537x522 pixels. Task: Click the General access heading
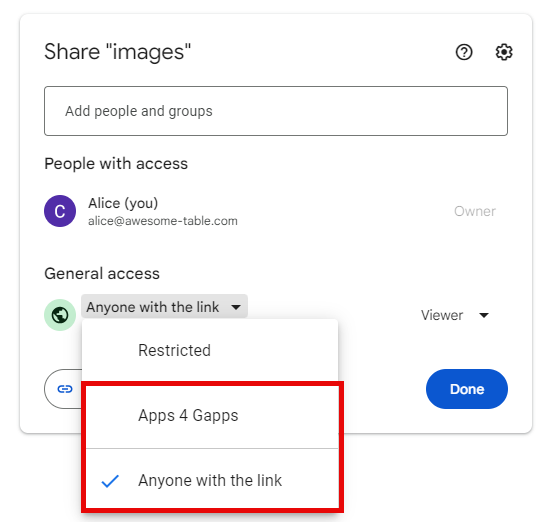tap(102, 274)
